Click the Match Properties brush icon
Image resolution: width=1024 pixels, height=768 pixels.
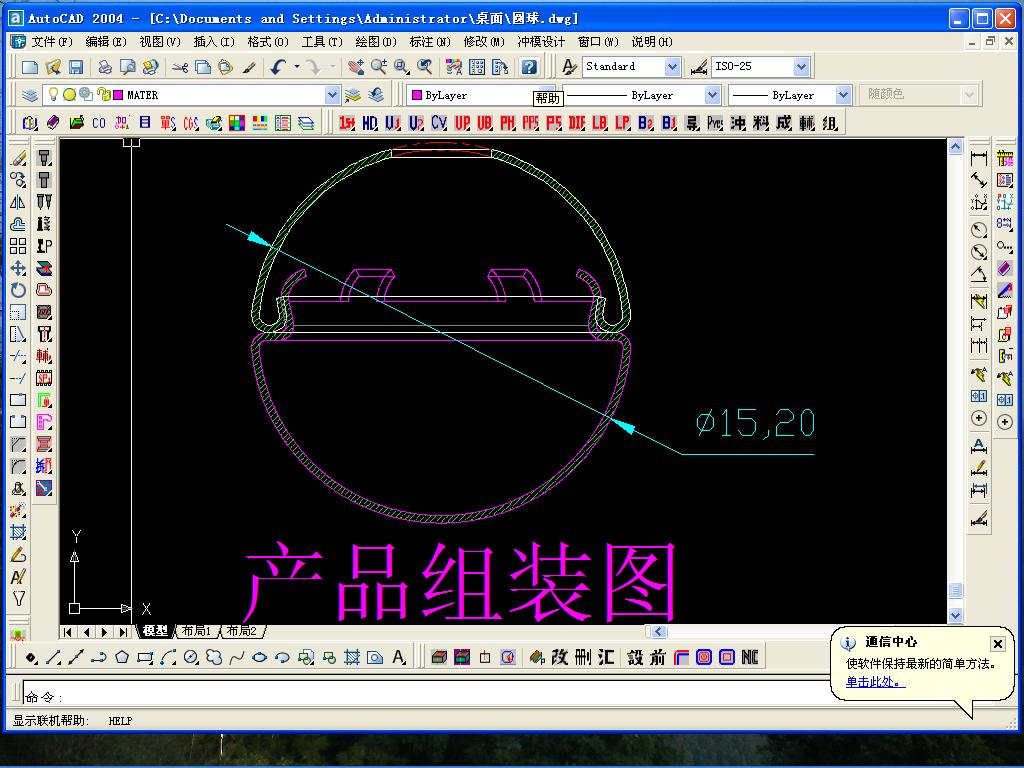click(249, 67)
